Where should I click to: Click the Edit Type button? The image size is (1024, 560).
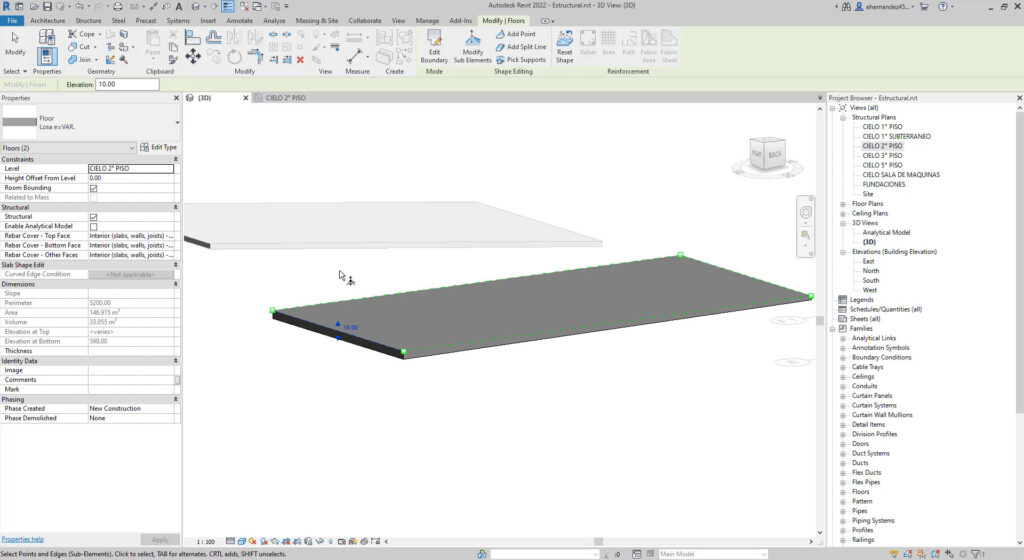(x=158, y=147)
